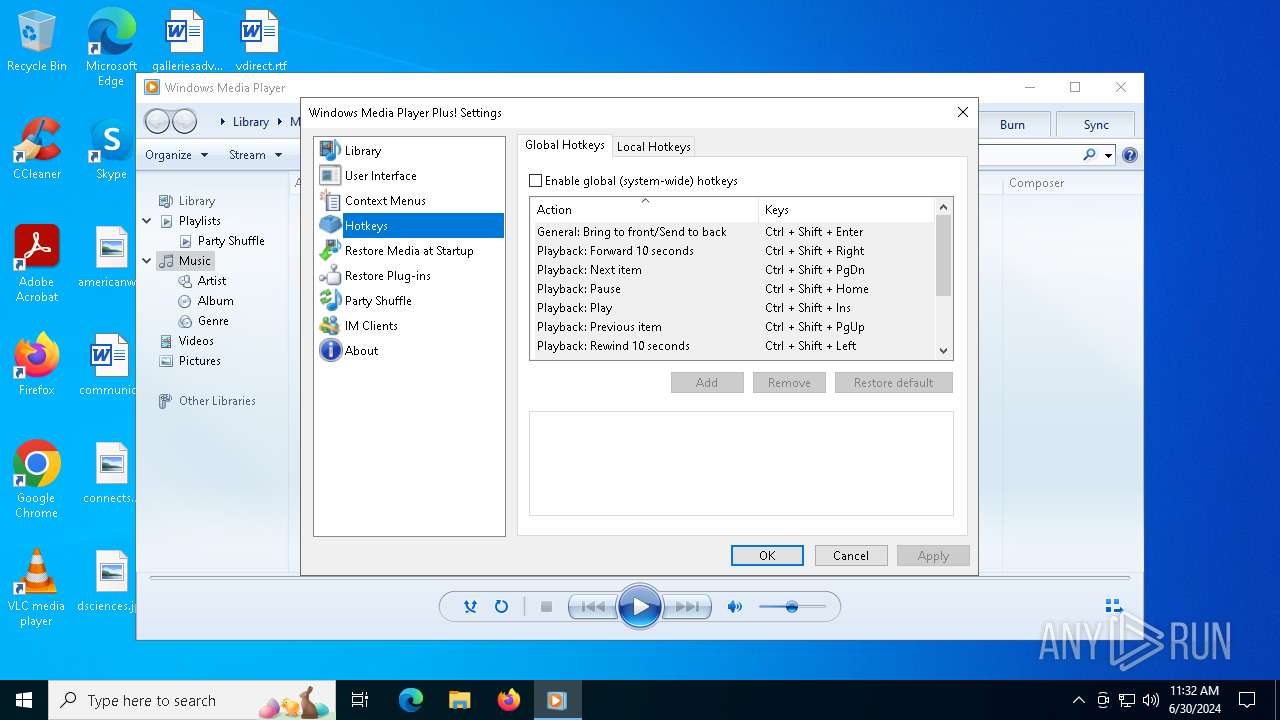1280x720 pixels.
Task: Adjust the volume slider
Action: click(x=792, y=606)
